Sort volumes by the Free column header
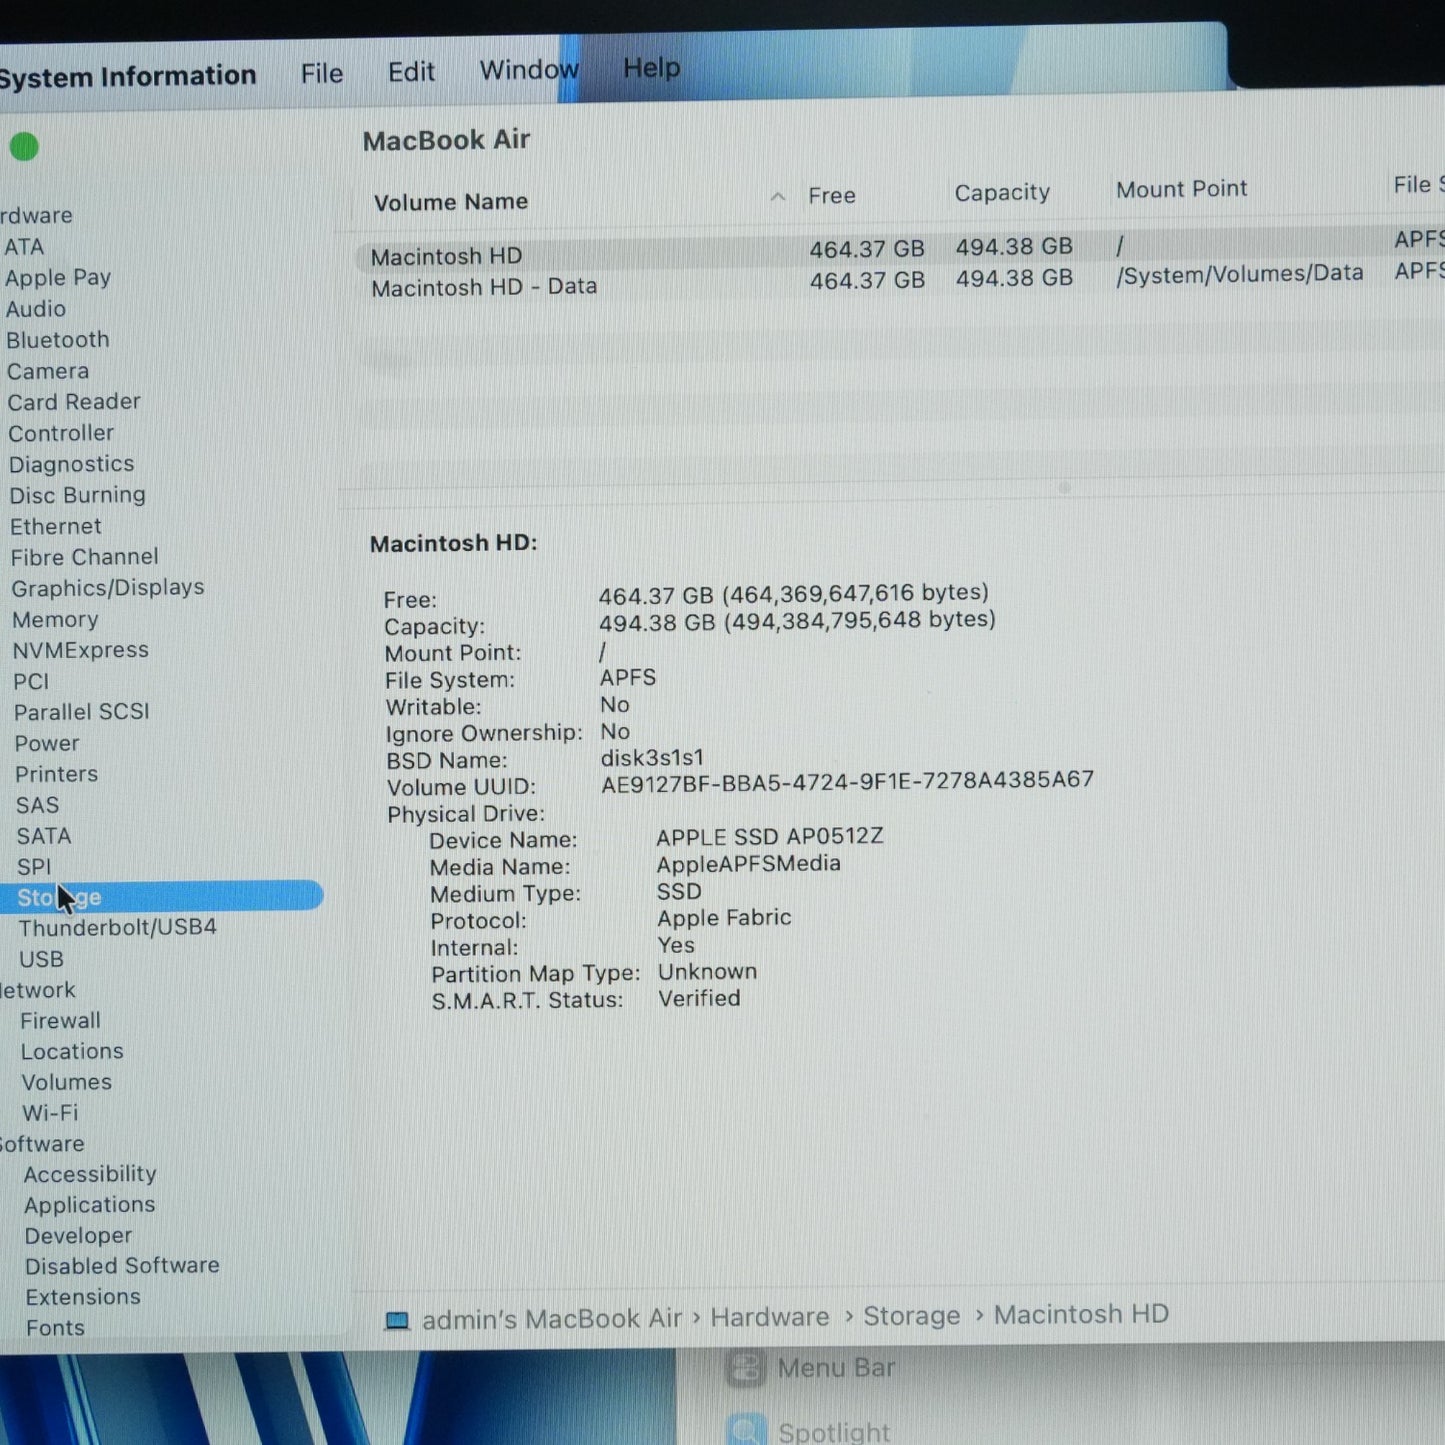The width and height of the screenshot is (1445, 1445). pyautogui.click(x=832, y=196)
